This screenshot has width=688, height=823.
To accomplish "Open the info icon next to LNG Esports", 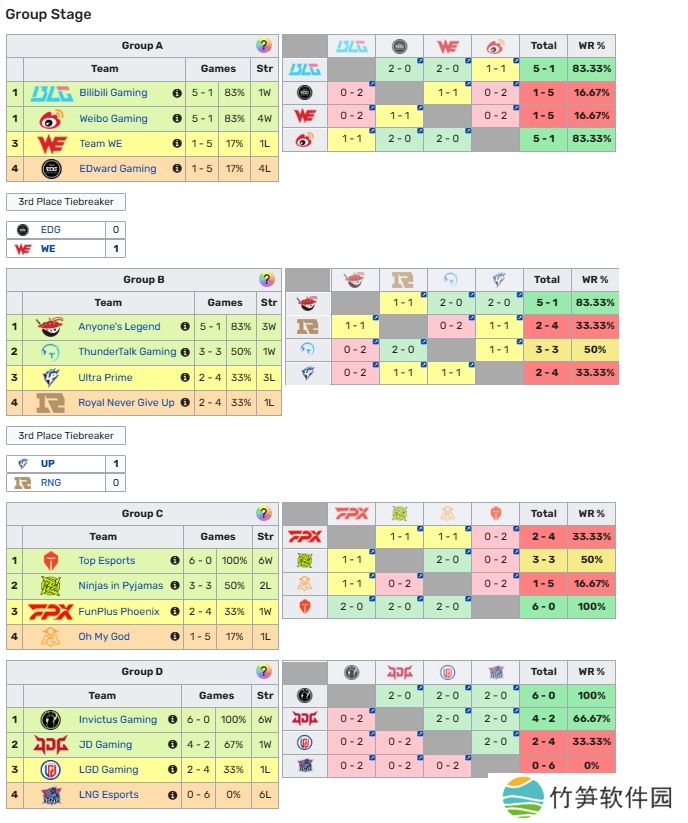I will tap(175, 795).
